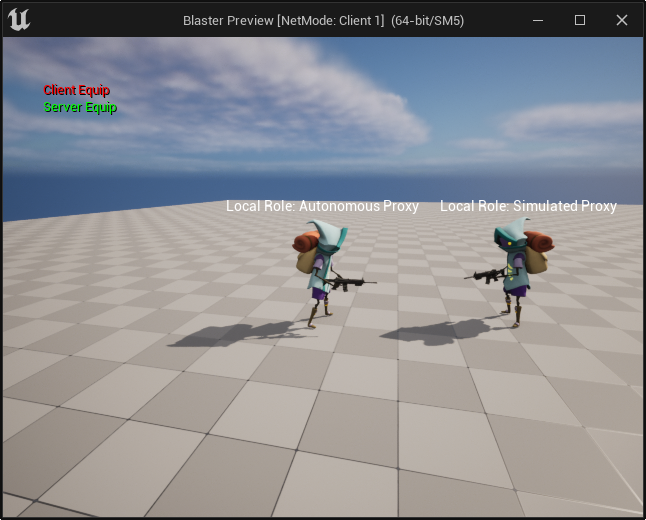Image resolution: width=646 pixels, height=520 pixels.
Task: Close the Blaster Preview window
Action: pos(622,20)
